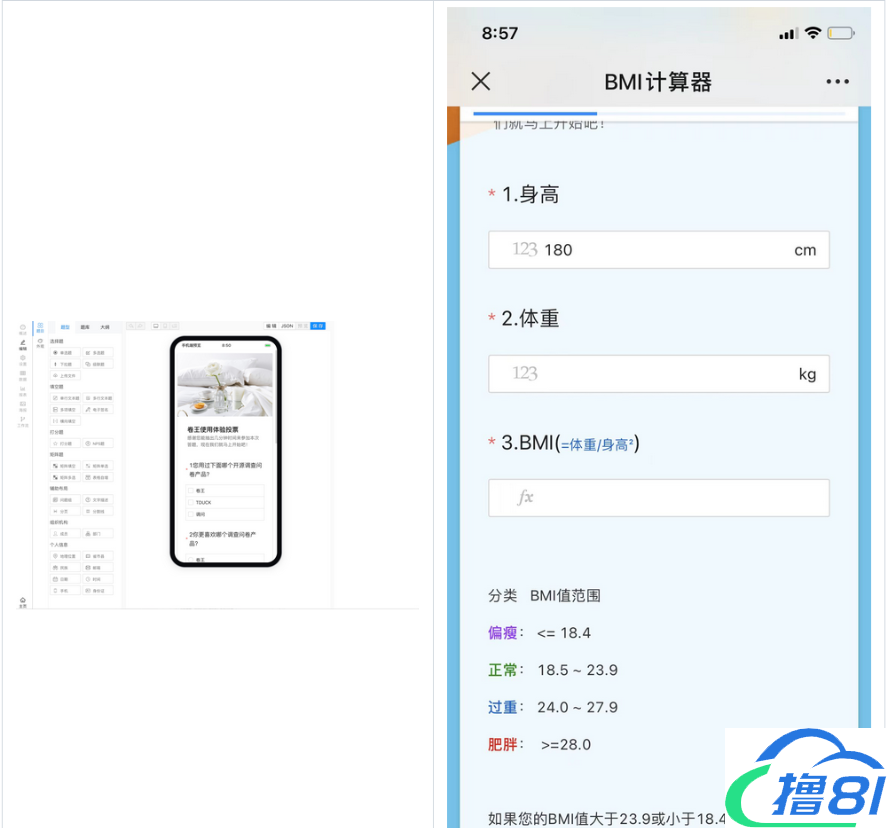Image resolution: width=887 pixels, height=828 pixels.
Task: Check the 调问 option checkbox
Action: pyautogui.click(x=189, y=514)
